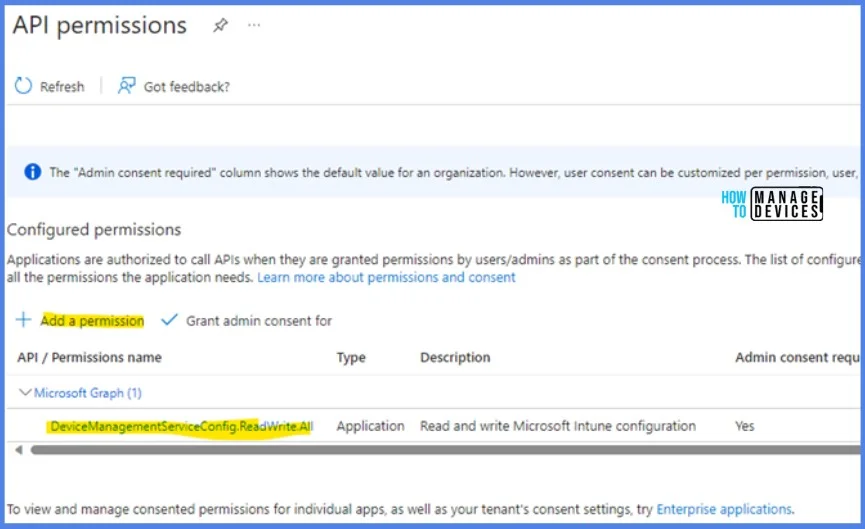The height and width of the screenshot is (529, 865).
Task: Click the checkmark icon for admin consent
Action: [169, 319]
